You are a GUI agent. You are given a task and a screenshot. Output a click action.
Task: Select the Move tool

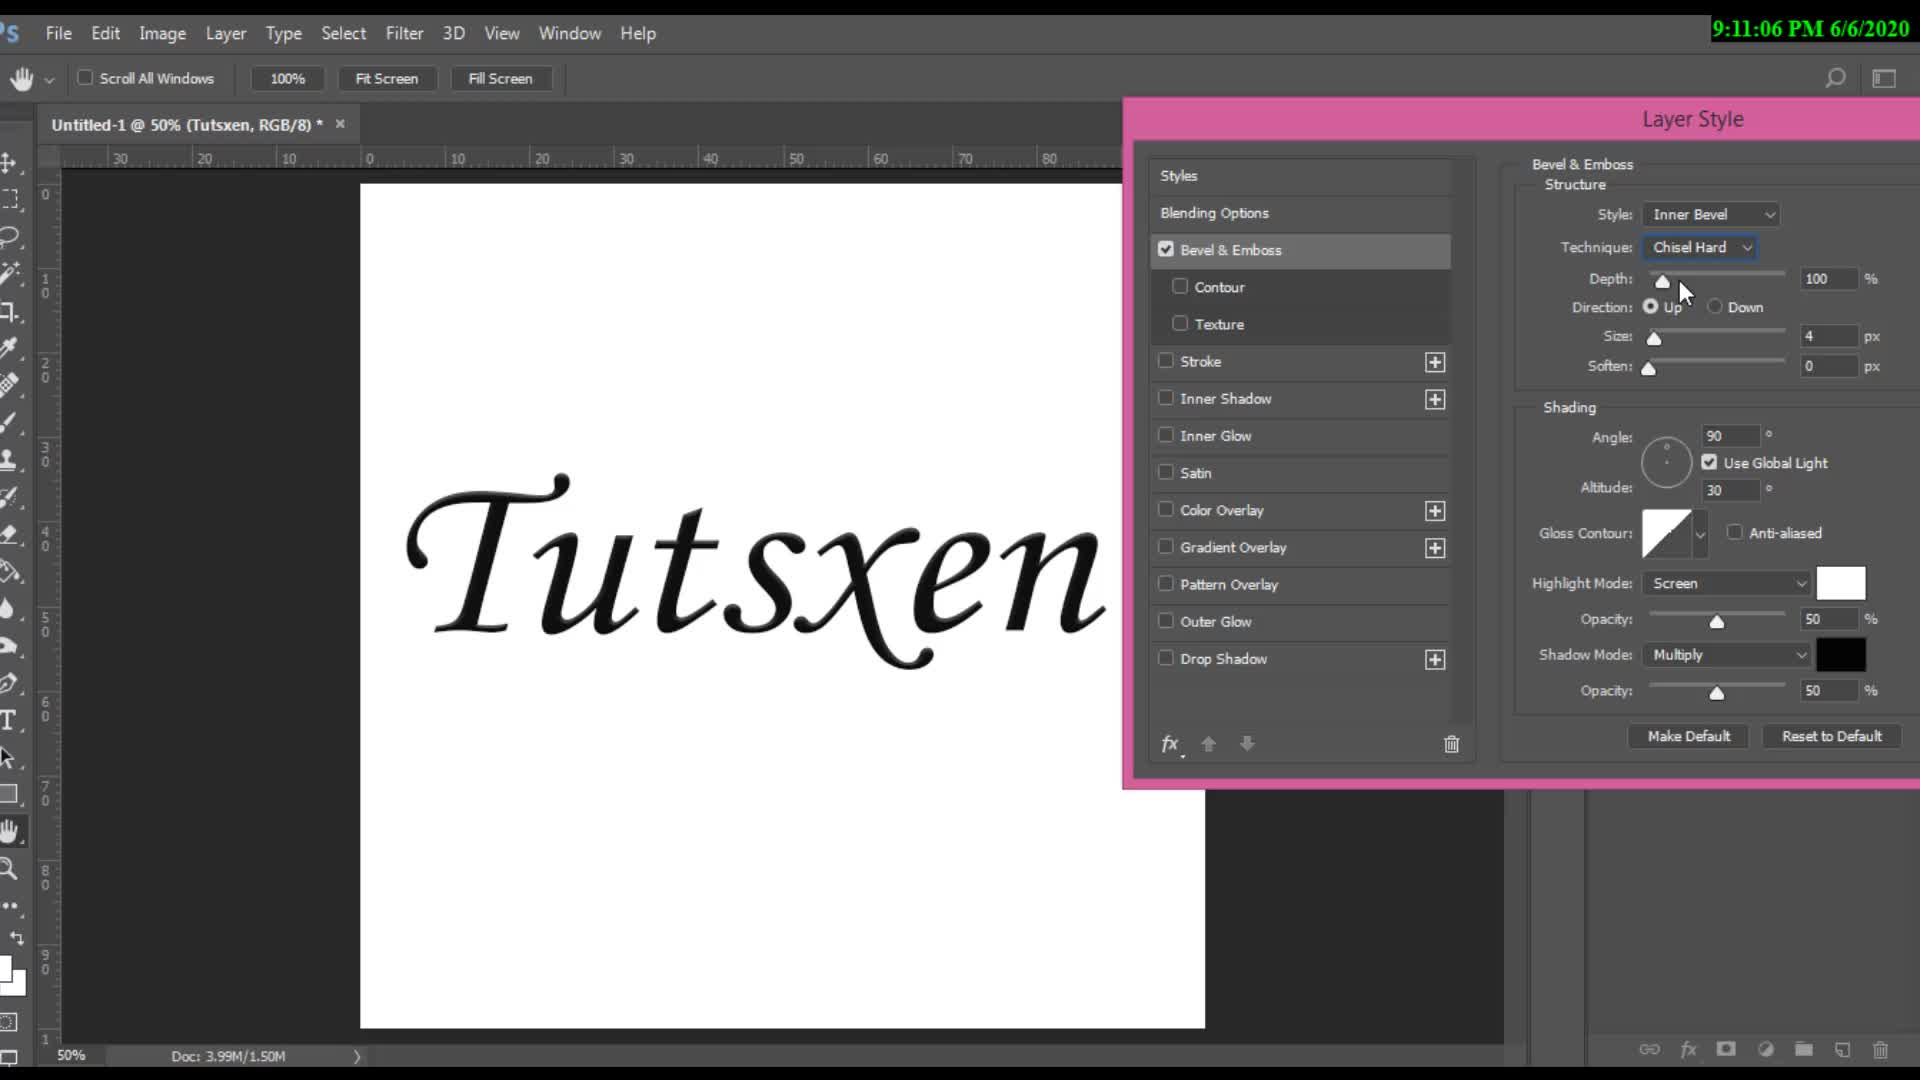(x=9, y=162)
